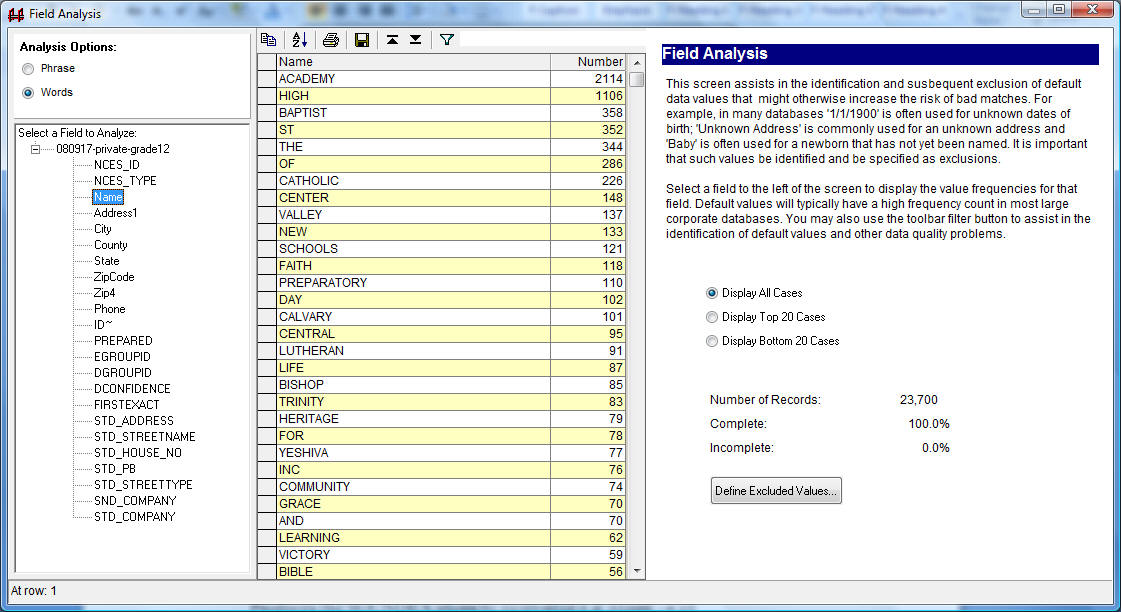Save results with the floppy disk icon
This screenshot has height=612, width=1121.
click(362, 40)
